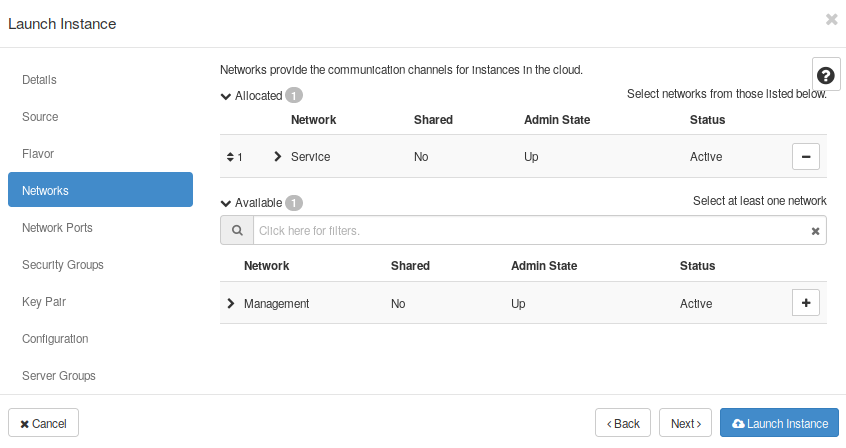The width and height of the screenshot is (846, 448).
Task: Expand the Management network details
Action: pyautogui.click(x=231, y=304)
